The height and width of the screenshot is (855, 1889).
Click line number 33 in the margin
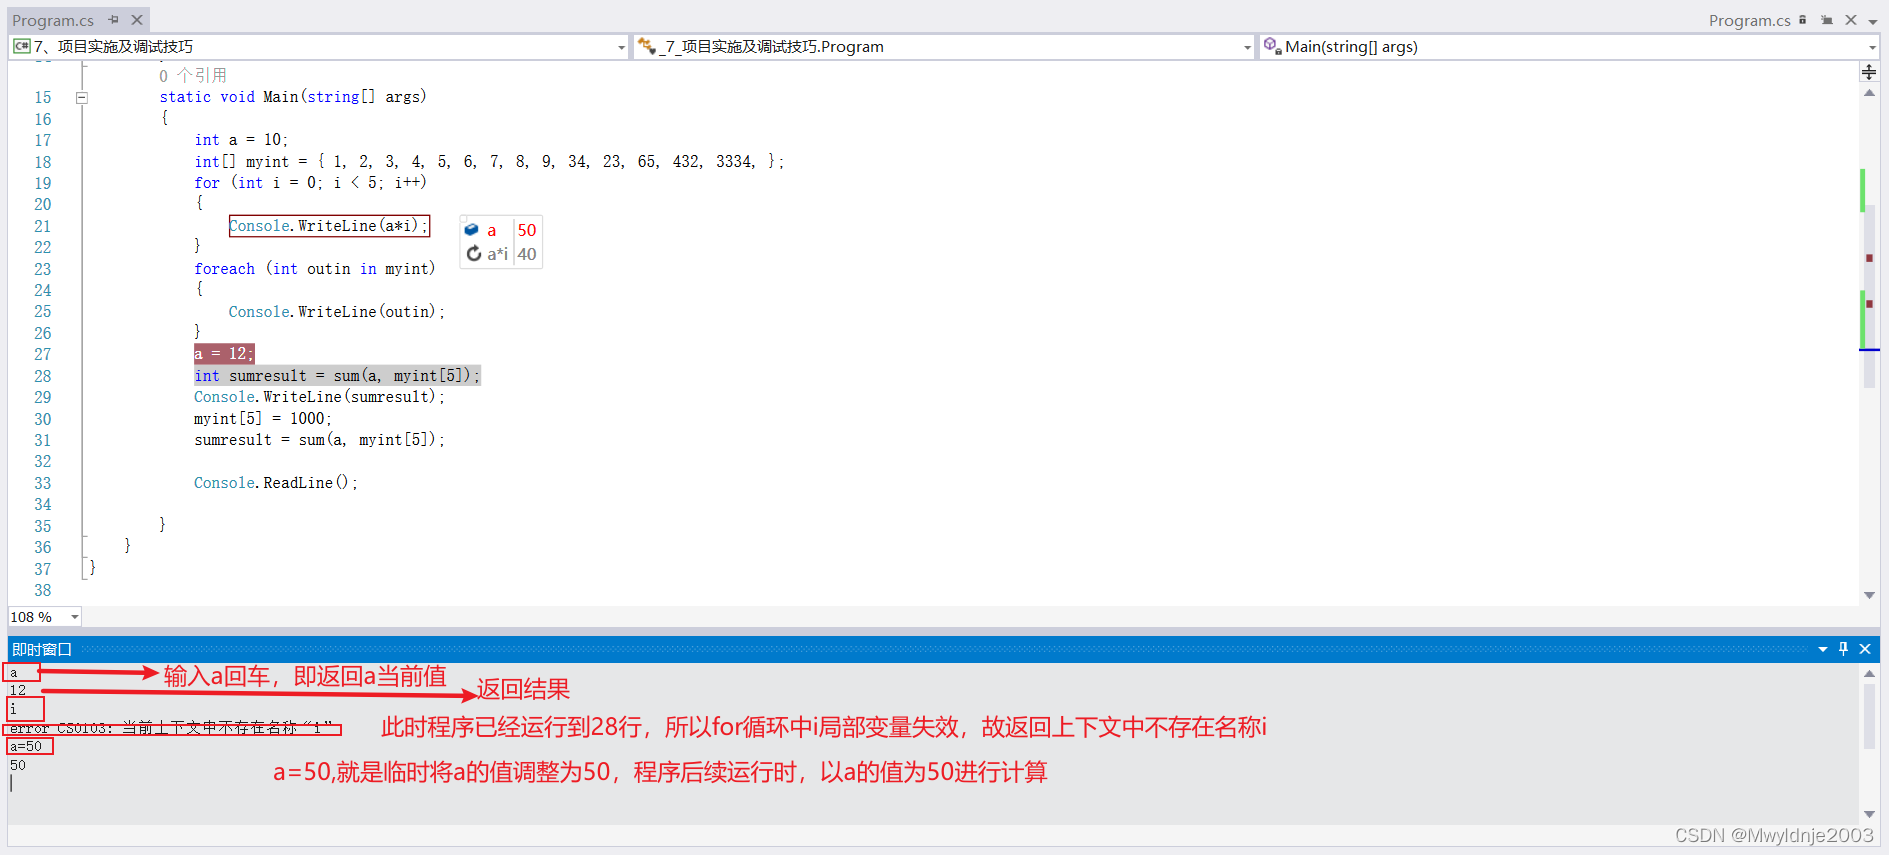click(43, 484)
